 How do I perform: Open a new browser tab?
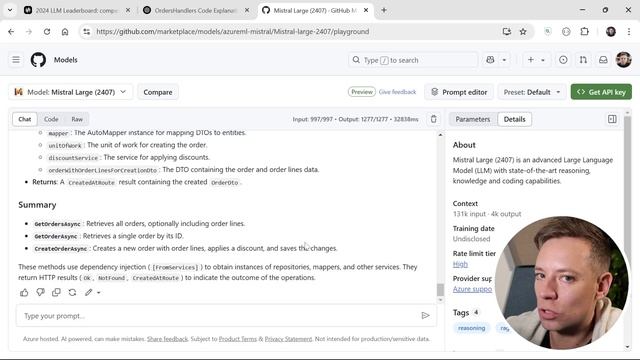(384, 10)
